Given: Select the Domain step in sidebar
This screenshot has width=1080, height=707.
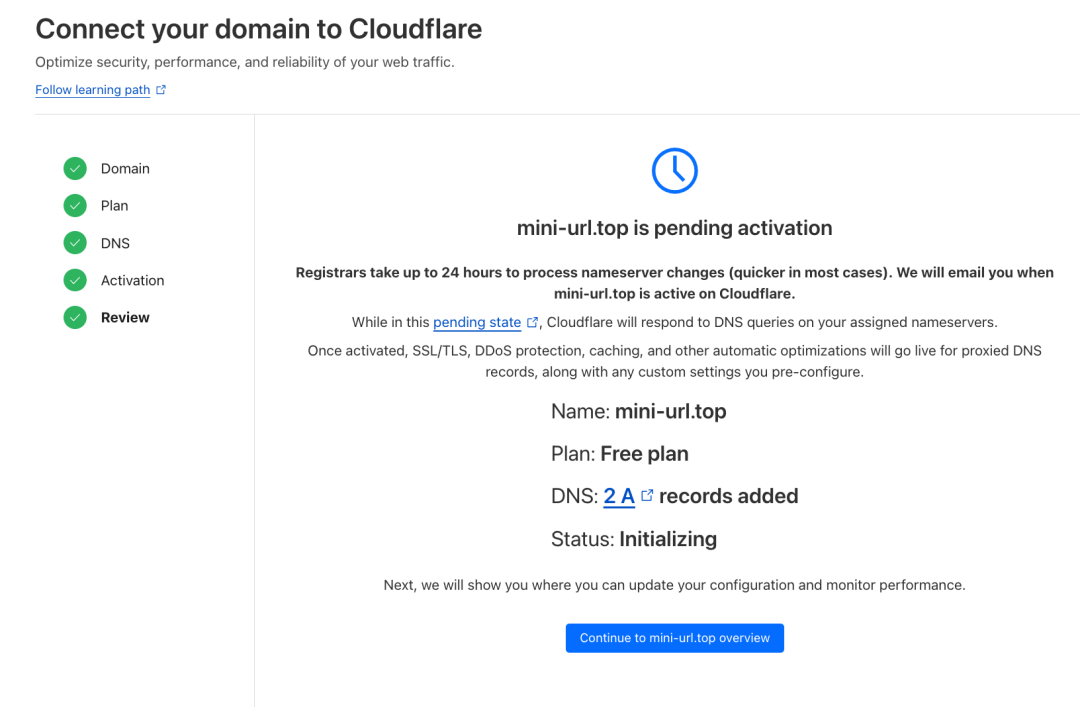Looking at the screenshot, I should [125, 168].
